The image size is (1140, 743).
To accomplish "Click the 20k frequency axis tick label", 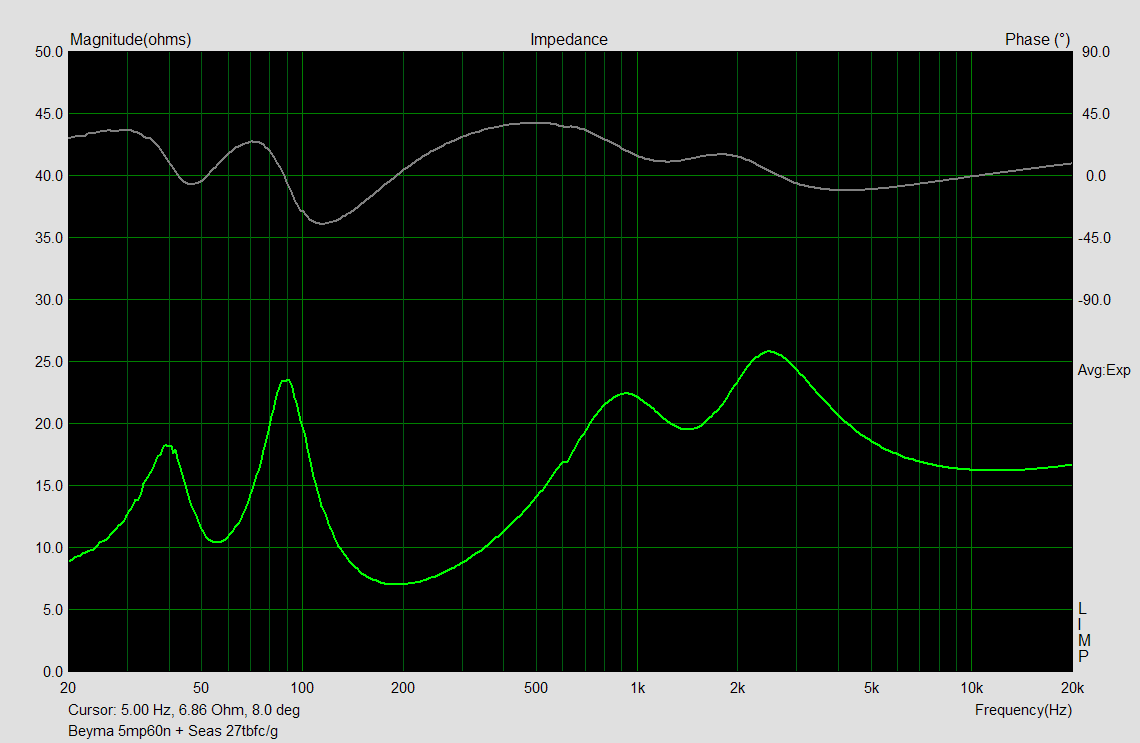I will [1072, 688].
